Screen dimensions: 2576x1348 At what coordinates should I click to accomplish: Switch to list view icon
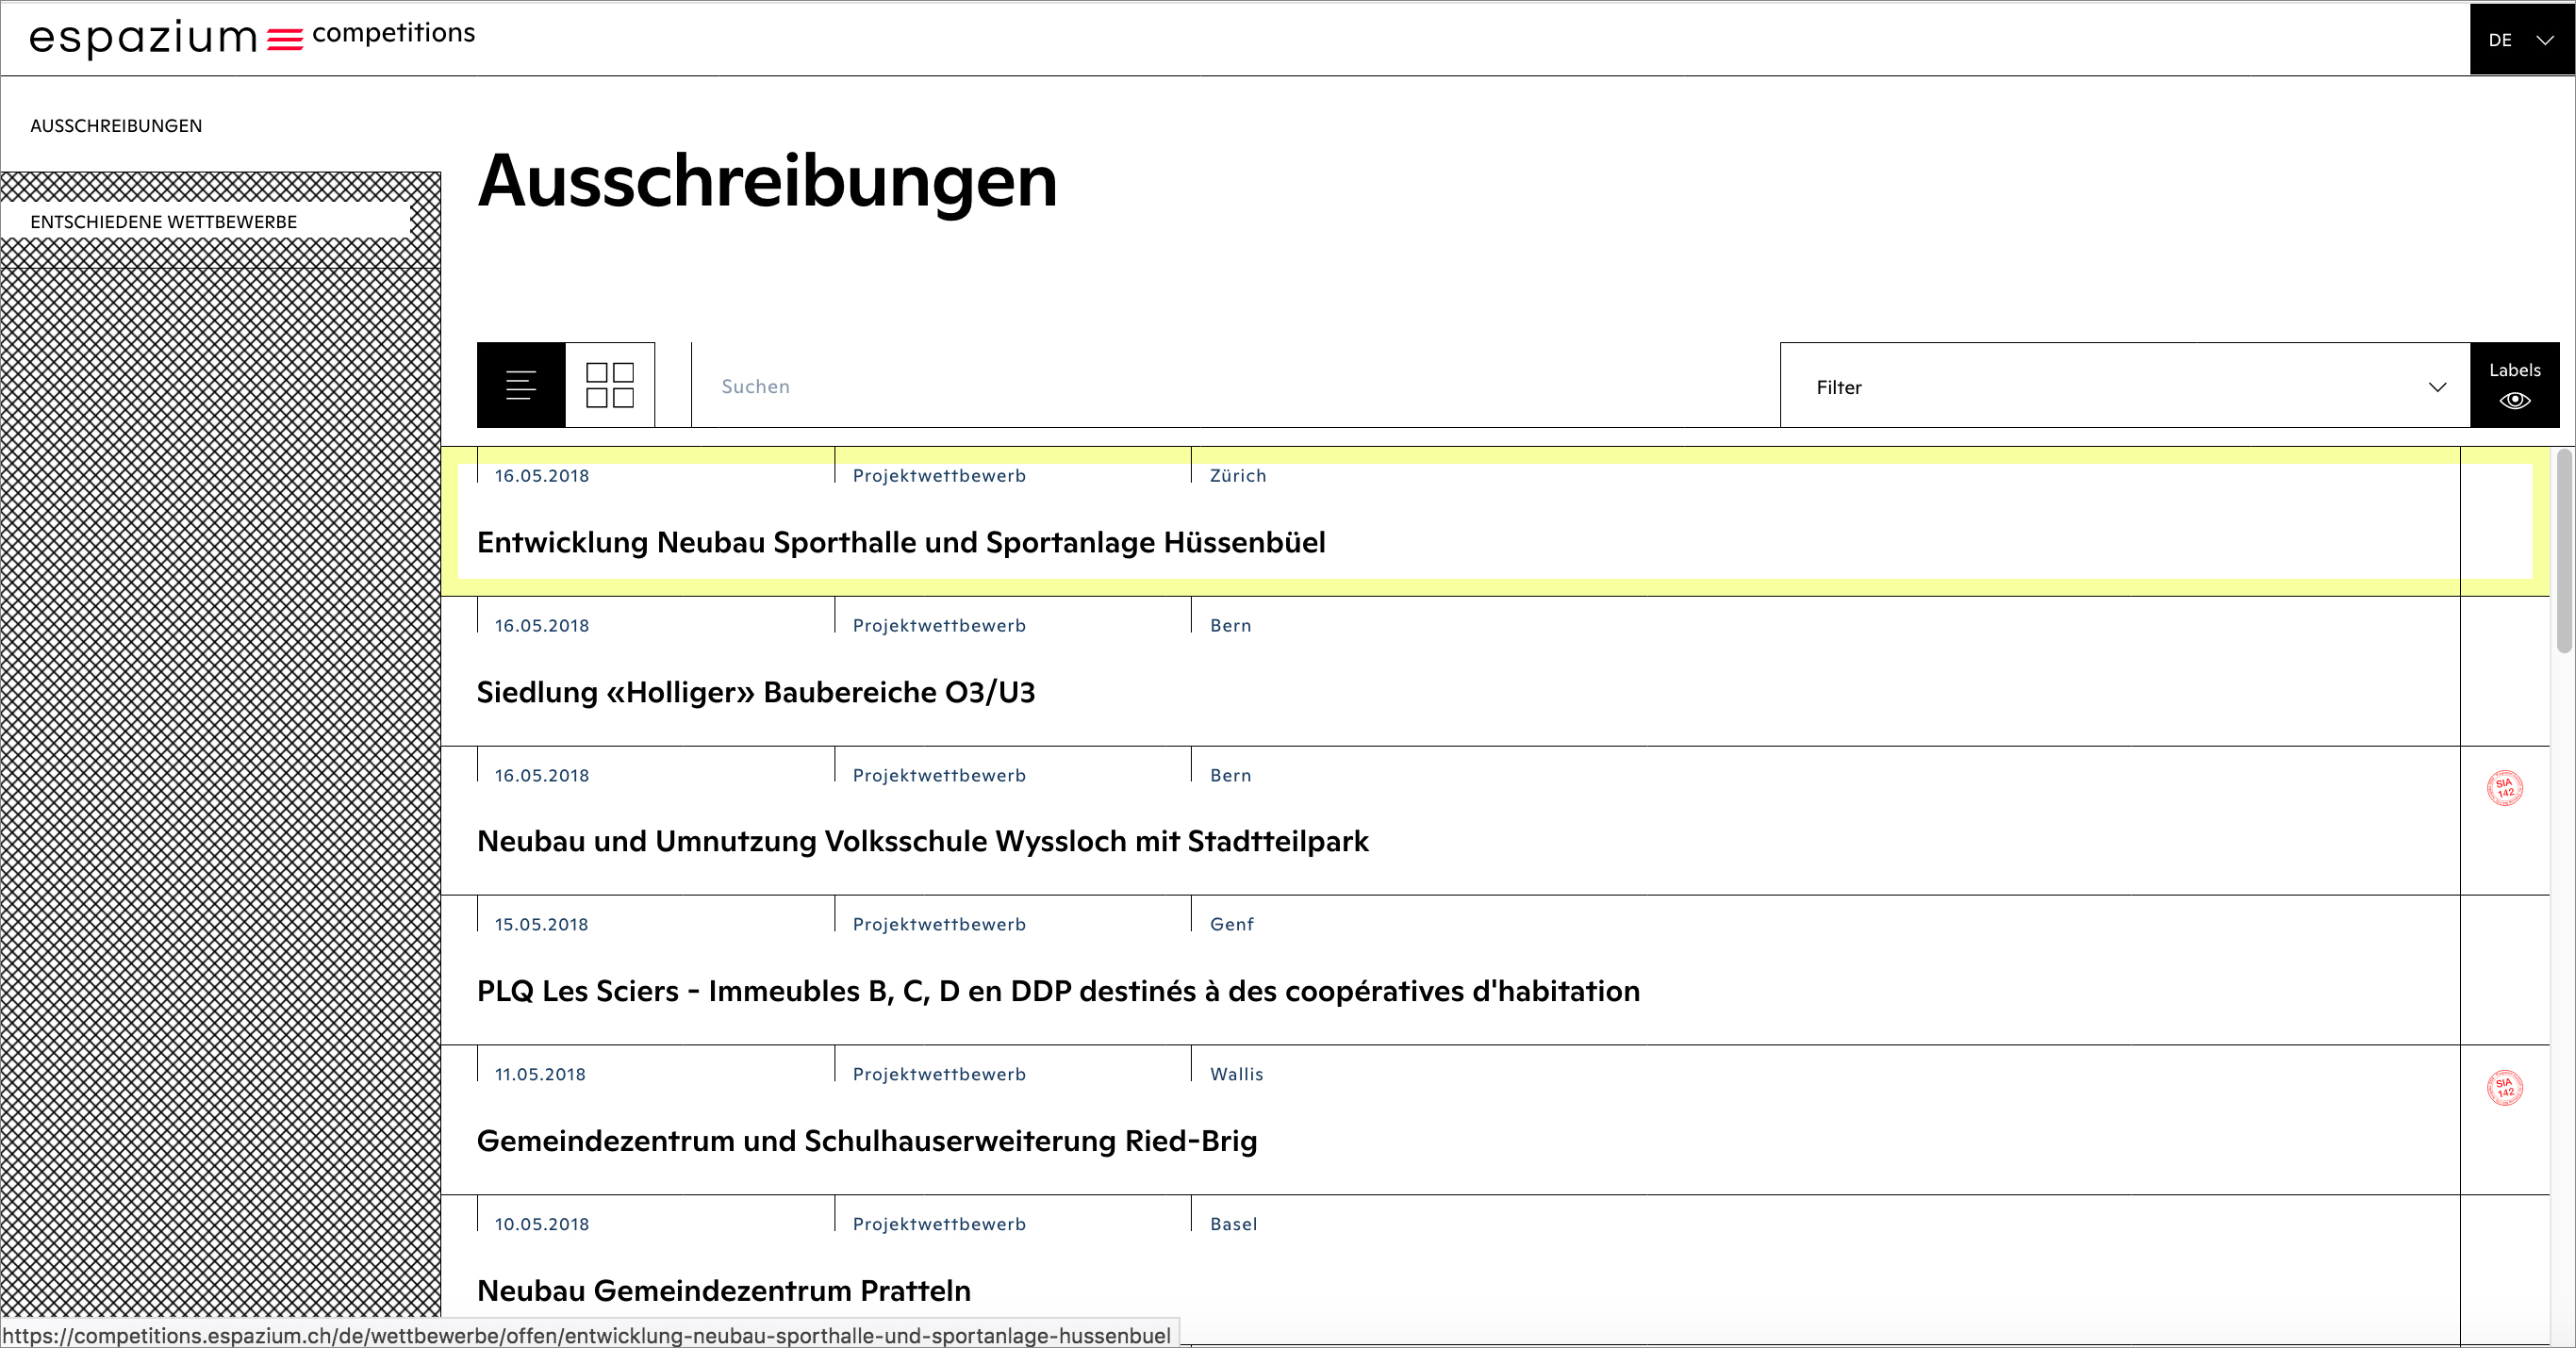click(521, 385)
